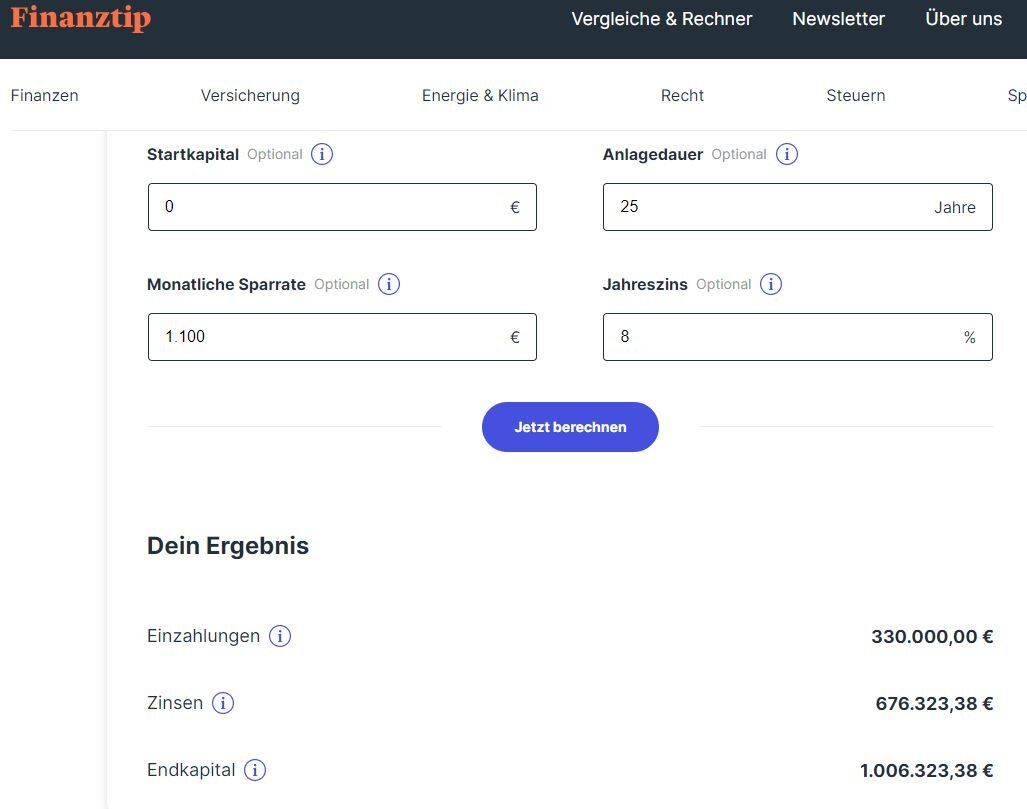
Task: Open the Vergleiche & Rechner menu
Action: tap(661, 19)
